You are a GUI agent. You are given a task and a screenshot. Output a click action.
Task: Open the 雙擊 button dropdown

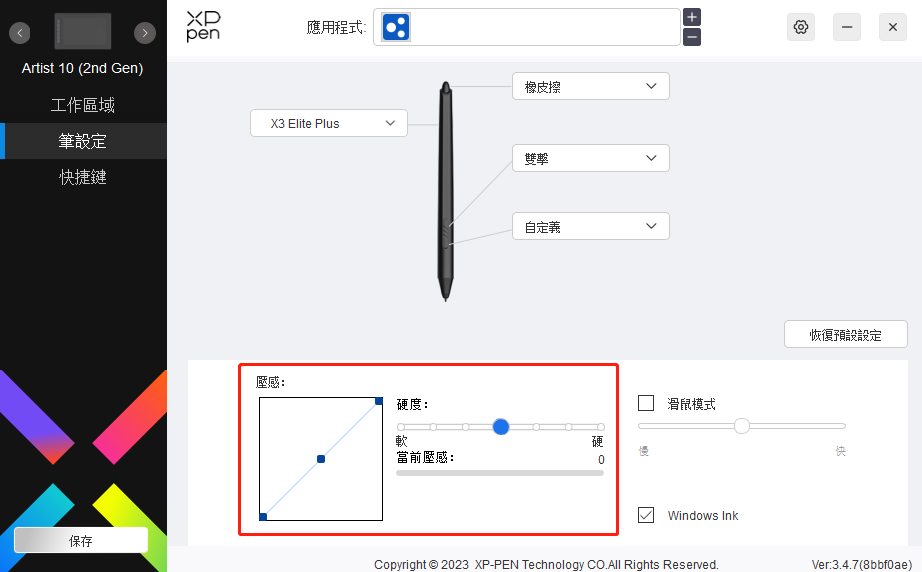coord(590,158)
